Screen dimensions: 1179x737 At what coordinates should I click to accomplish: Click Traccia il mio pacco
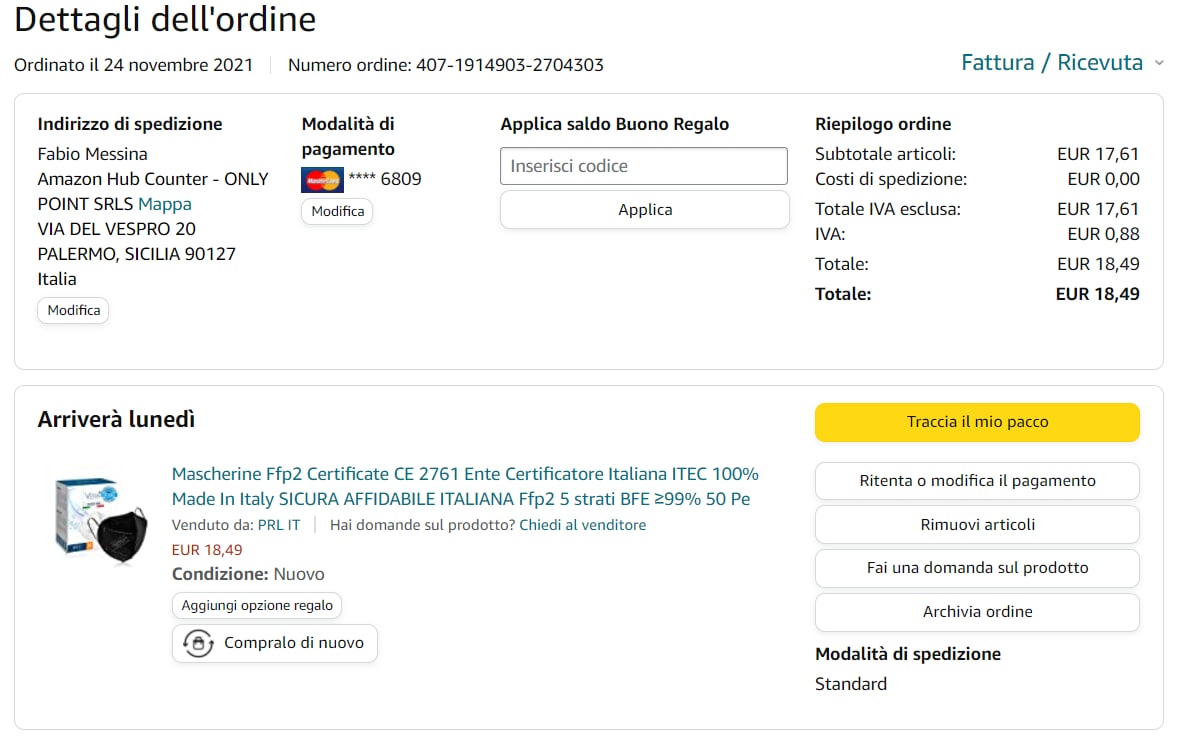click(x=977, y=422)
